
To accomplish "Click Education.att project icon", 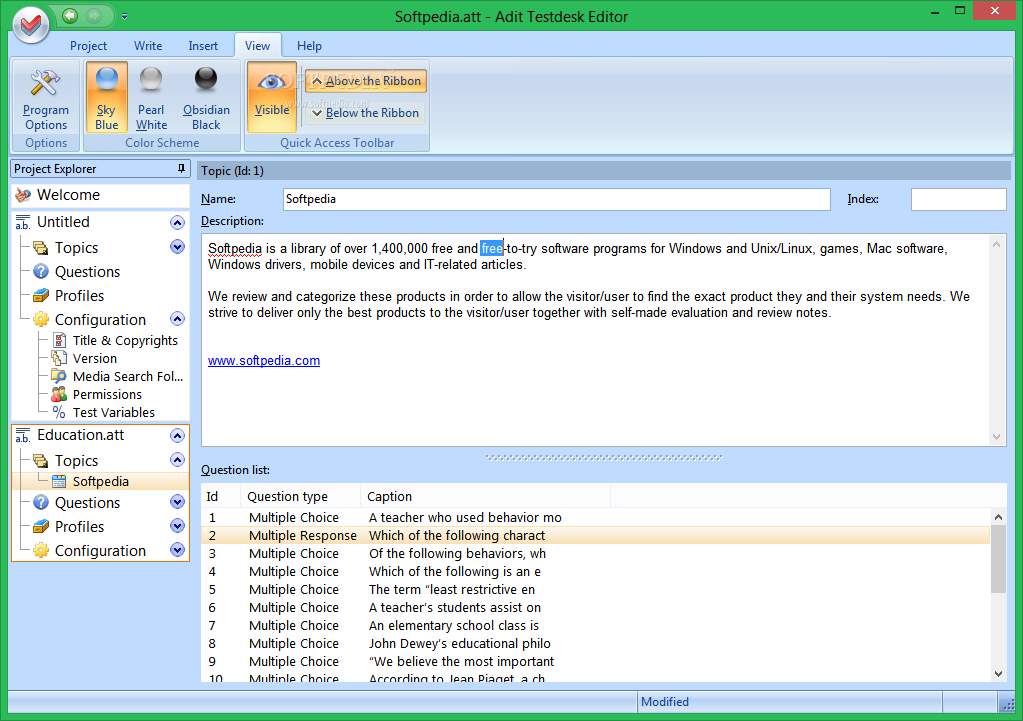I will (23, 435).
